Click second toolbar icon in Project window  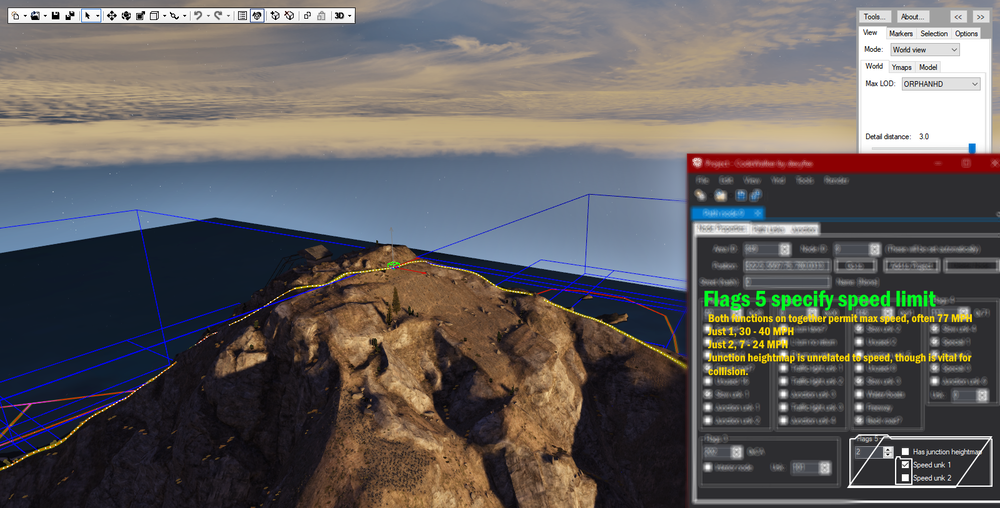pyautogui.click(x=721, y=195)
